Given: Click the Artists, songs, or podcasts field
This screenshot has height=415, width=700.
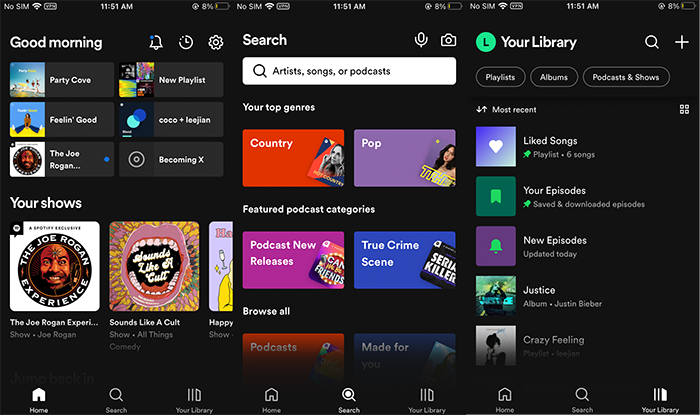Looking at the screenshot, I should point(349,71).
